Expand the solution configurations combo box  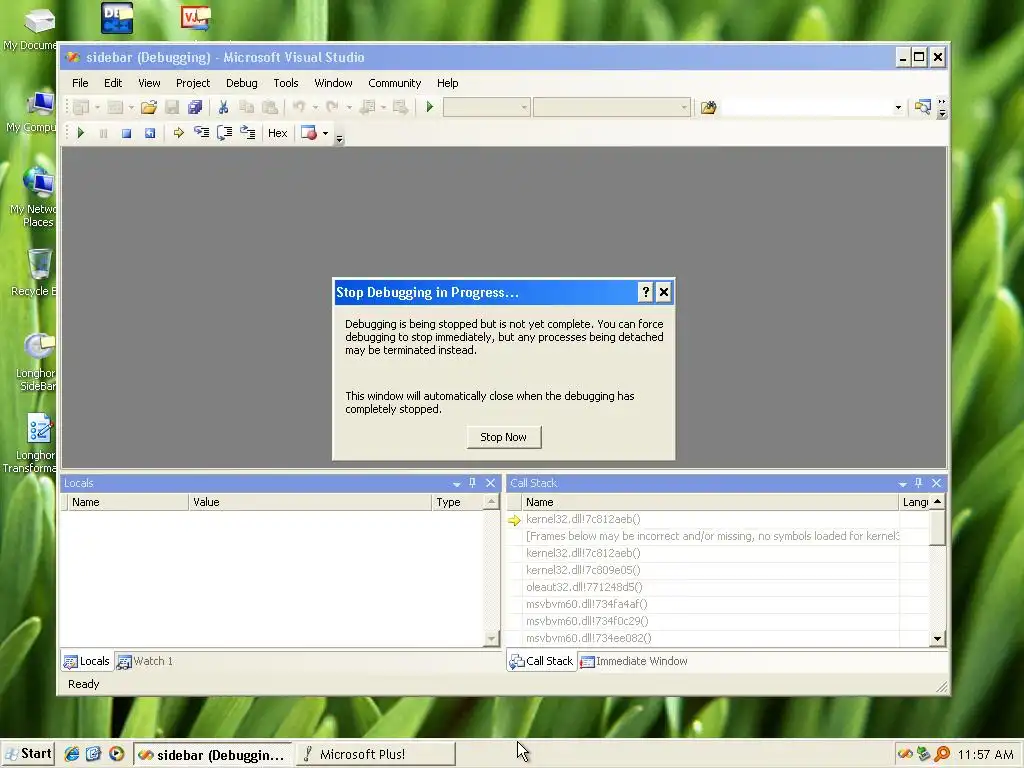pyautogui.click(x=487, y=107)
